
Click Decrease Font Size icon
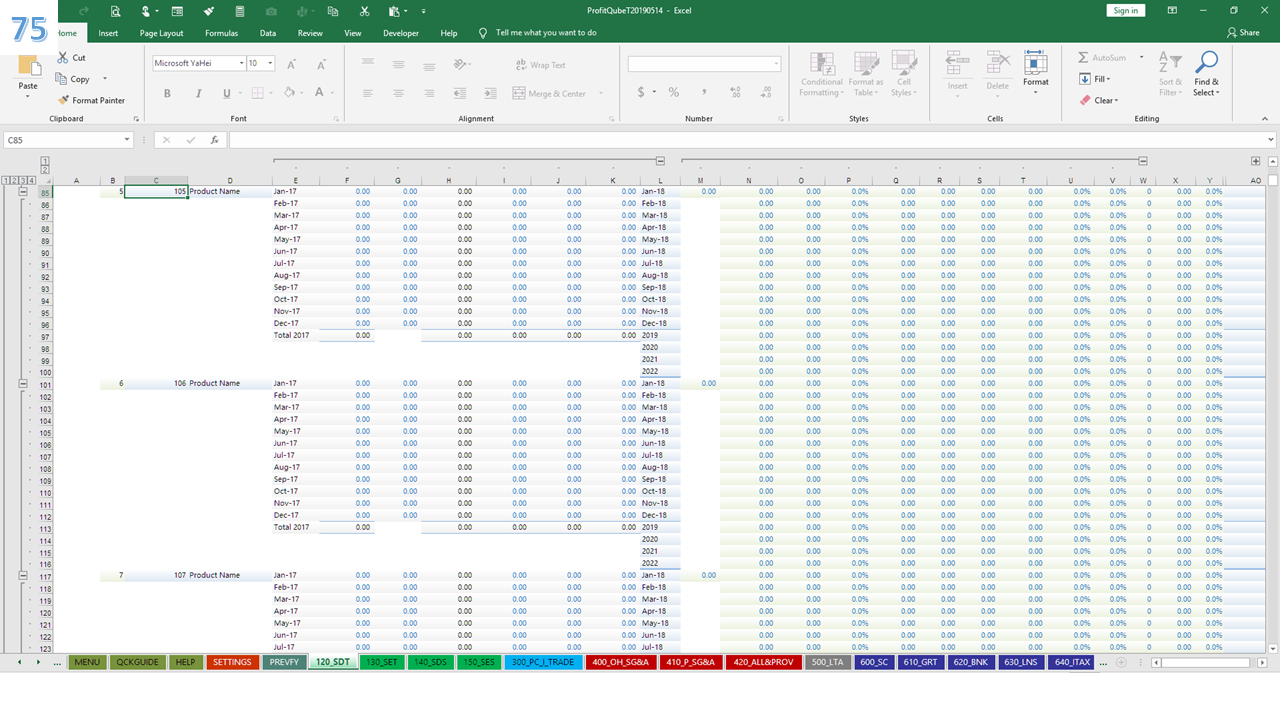pyautogui.click(x=320, y=64)
